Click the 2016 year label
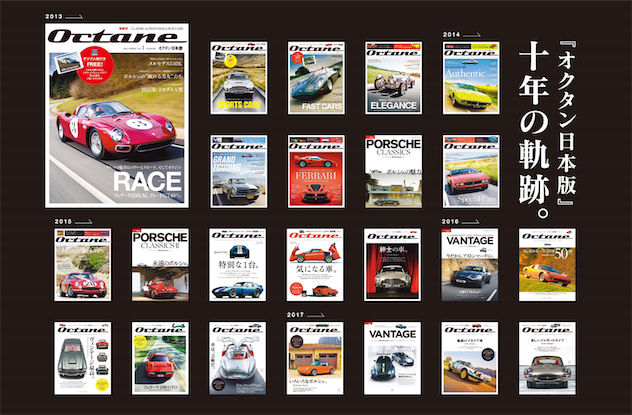Viewport: 632px width, 415px height. click(x=450, y=222)
